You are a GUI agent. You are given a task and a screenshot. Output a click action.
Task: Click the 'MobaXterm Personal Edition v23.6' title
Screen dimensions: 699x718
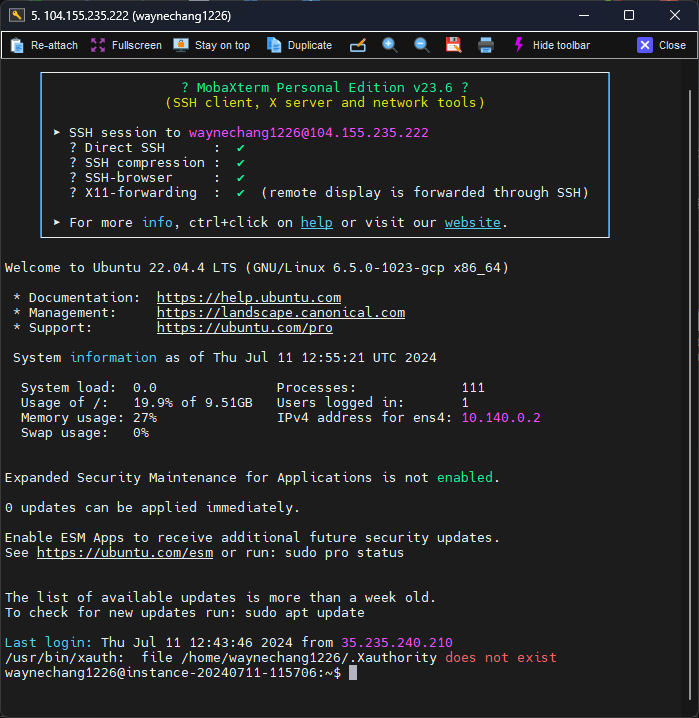point(325,87)
